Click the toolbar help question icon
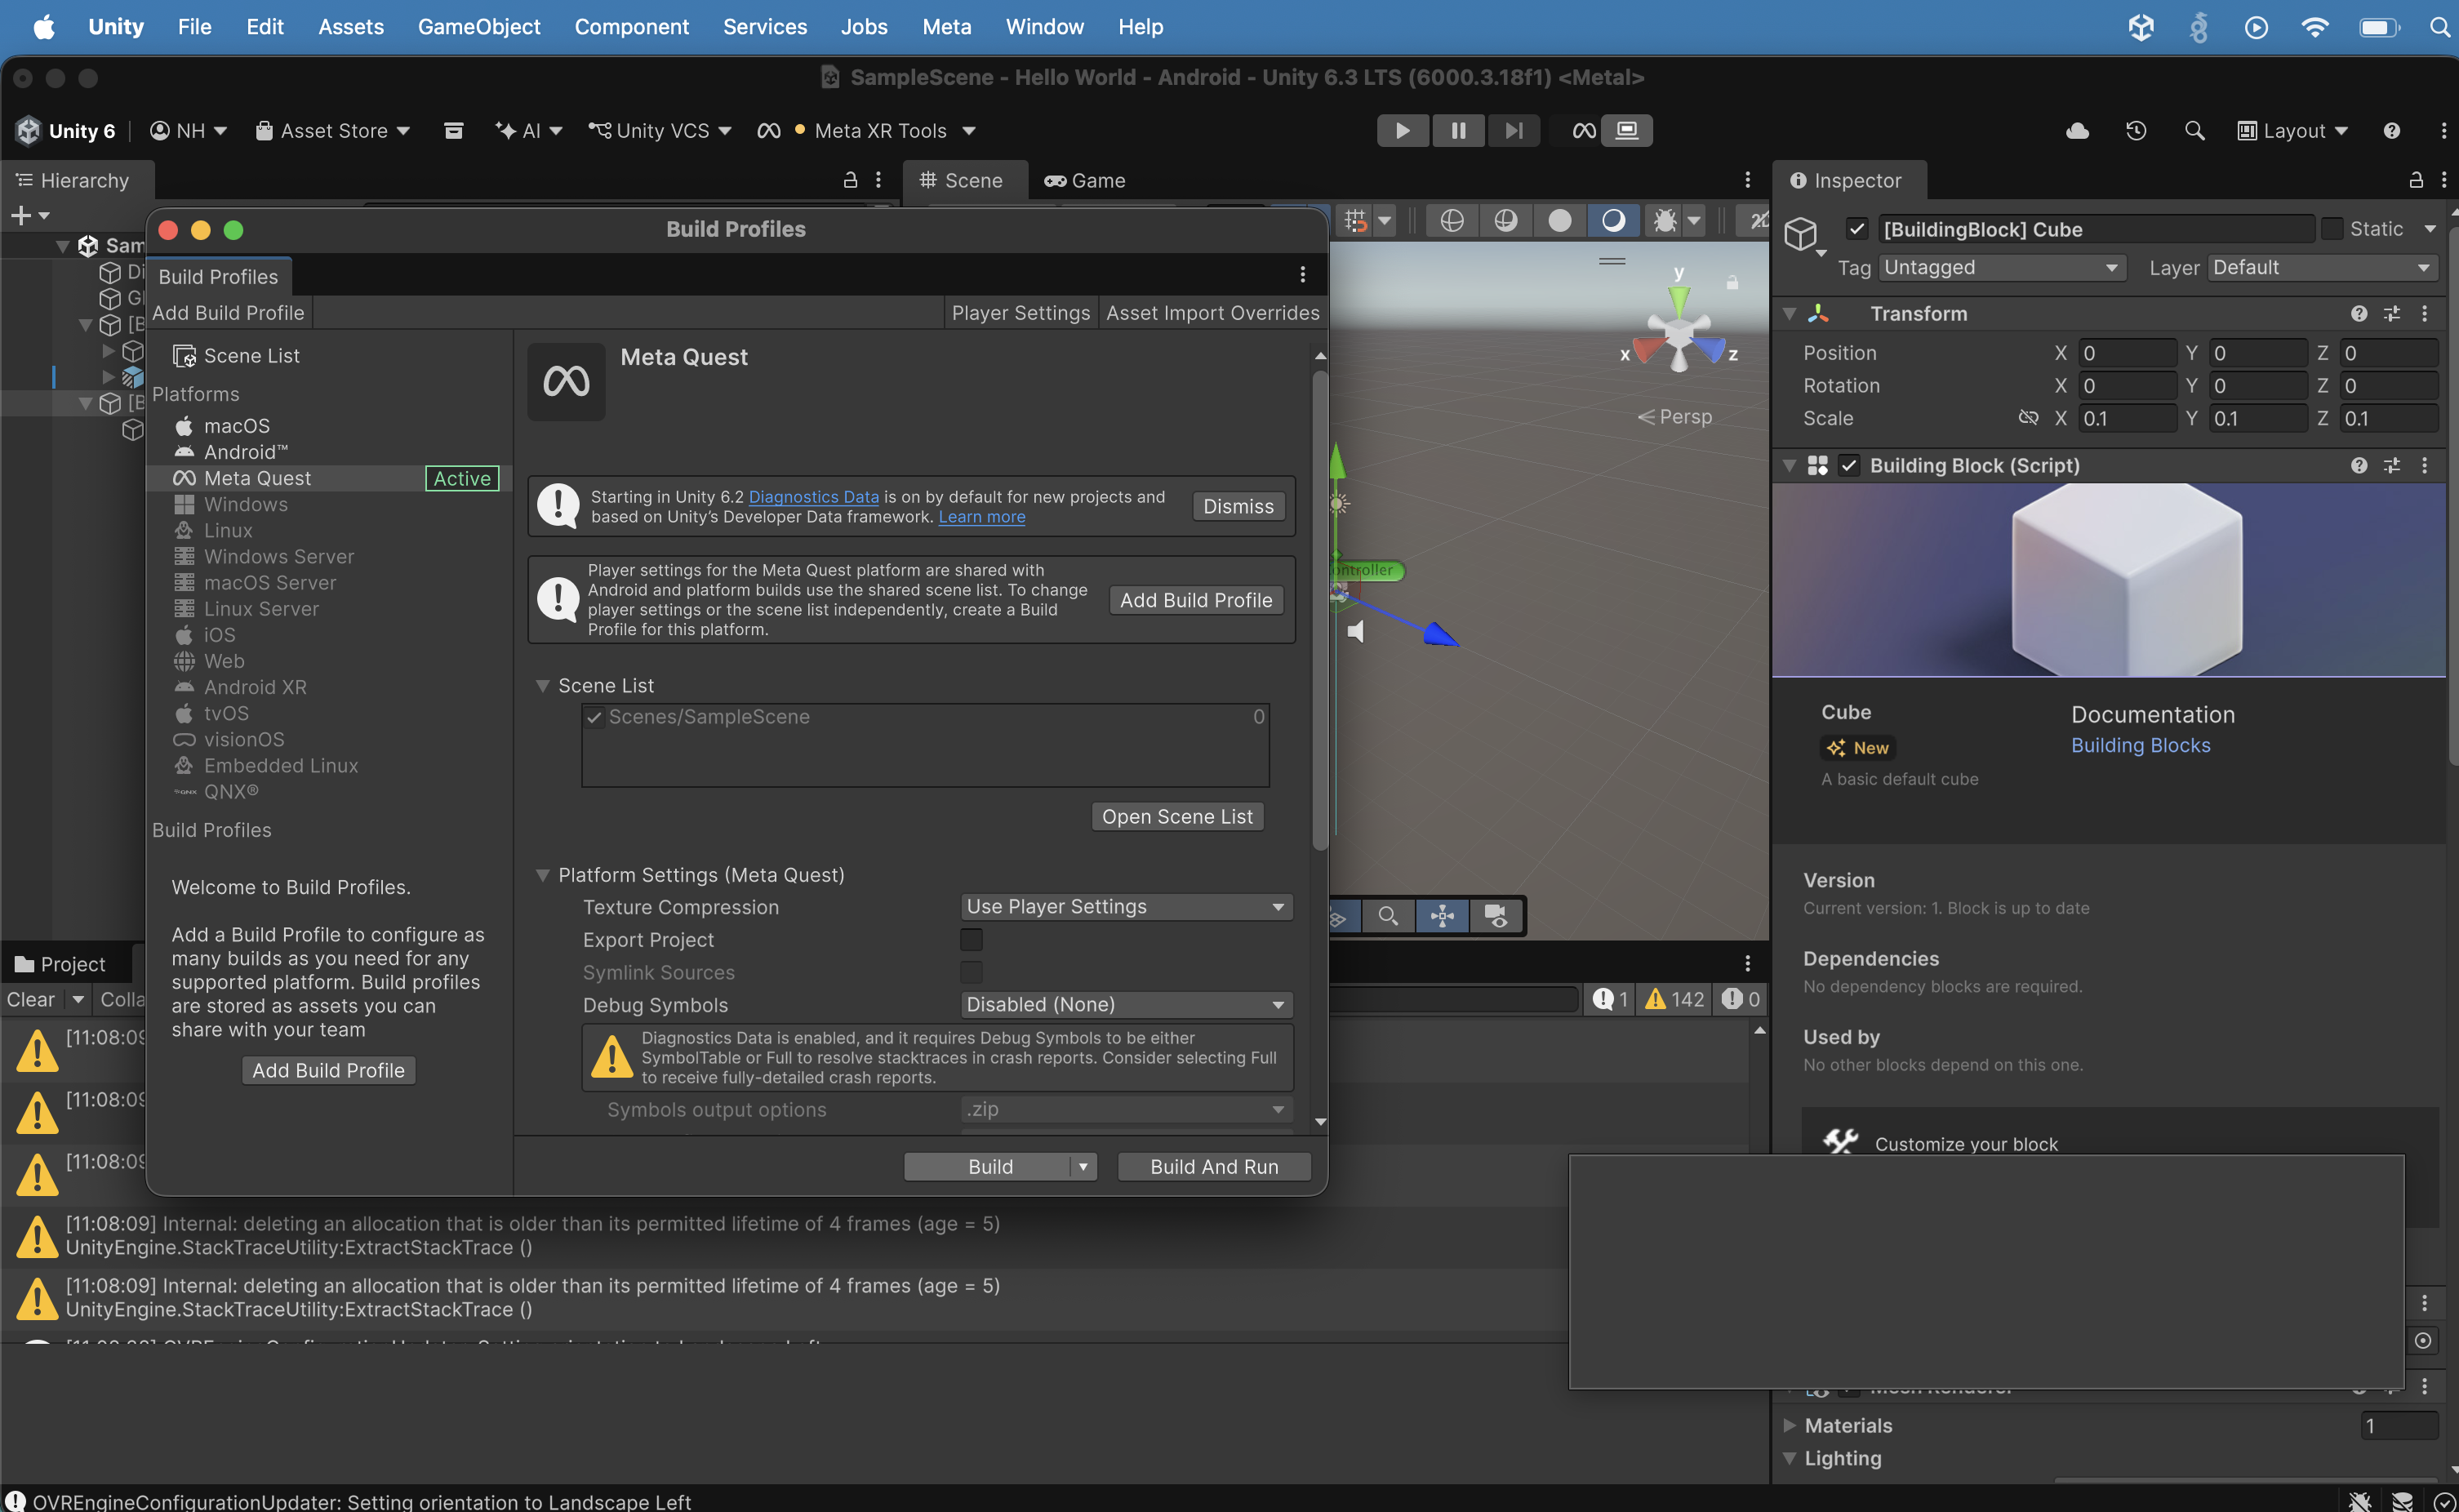The image size is (2459, 1512). coord(2391,131)
